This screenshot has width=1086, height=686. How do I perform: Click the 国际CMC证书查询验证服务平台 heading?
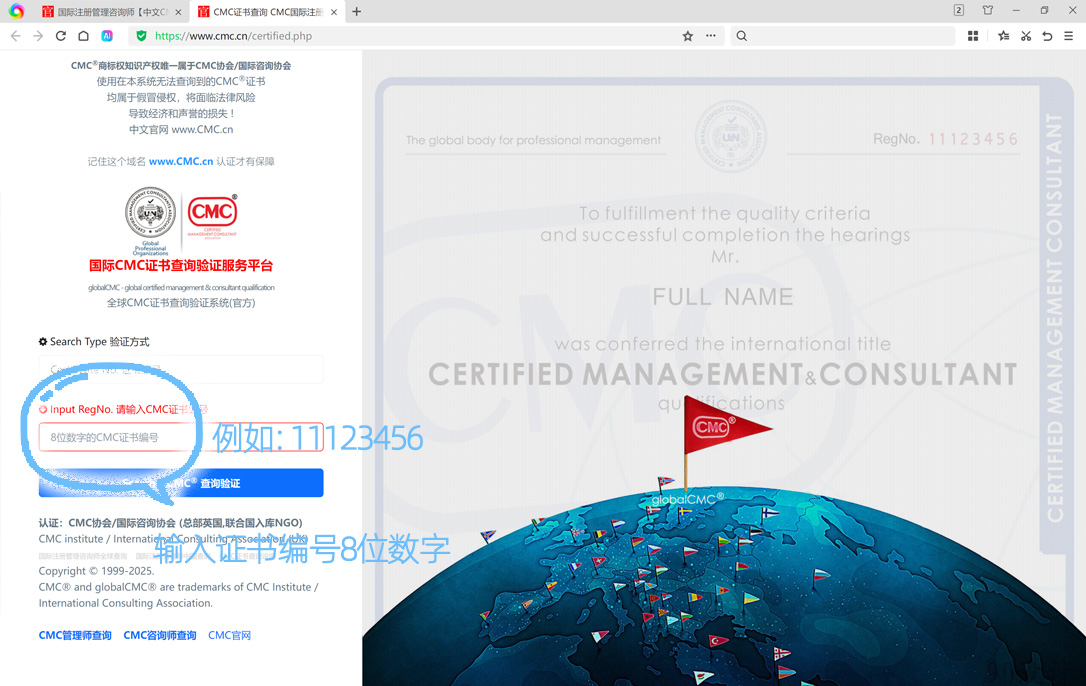[181, 265]
